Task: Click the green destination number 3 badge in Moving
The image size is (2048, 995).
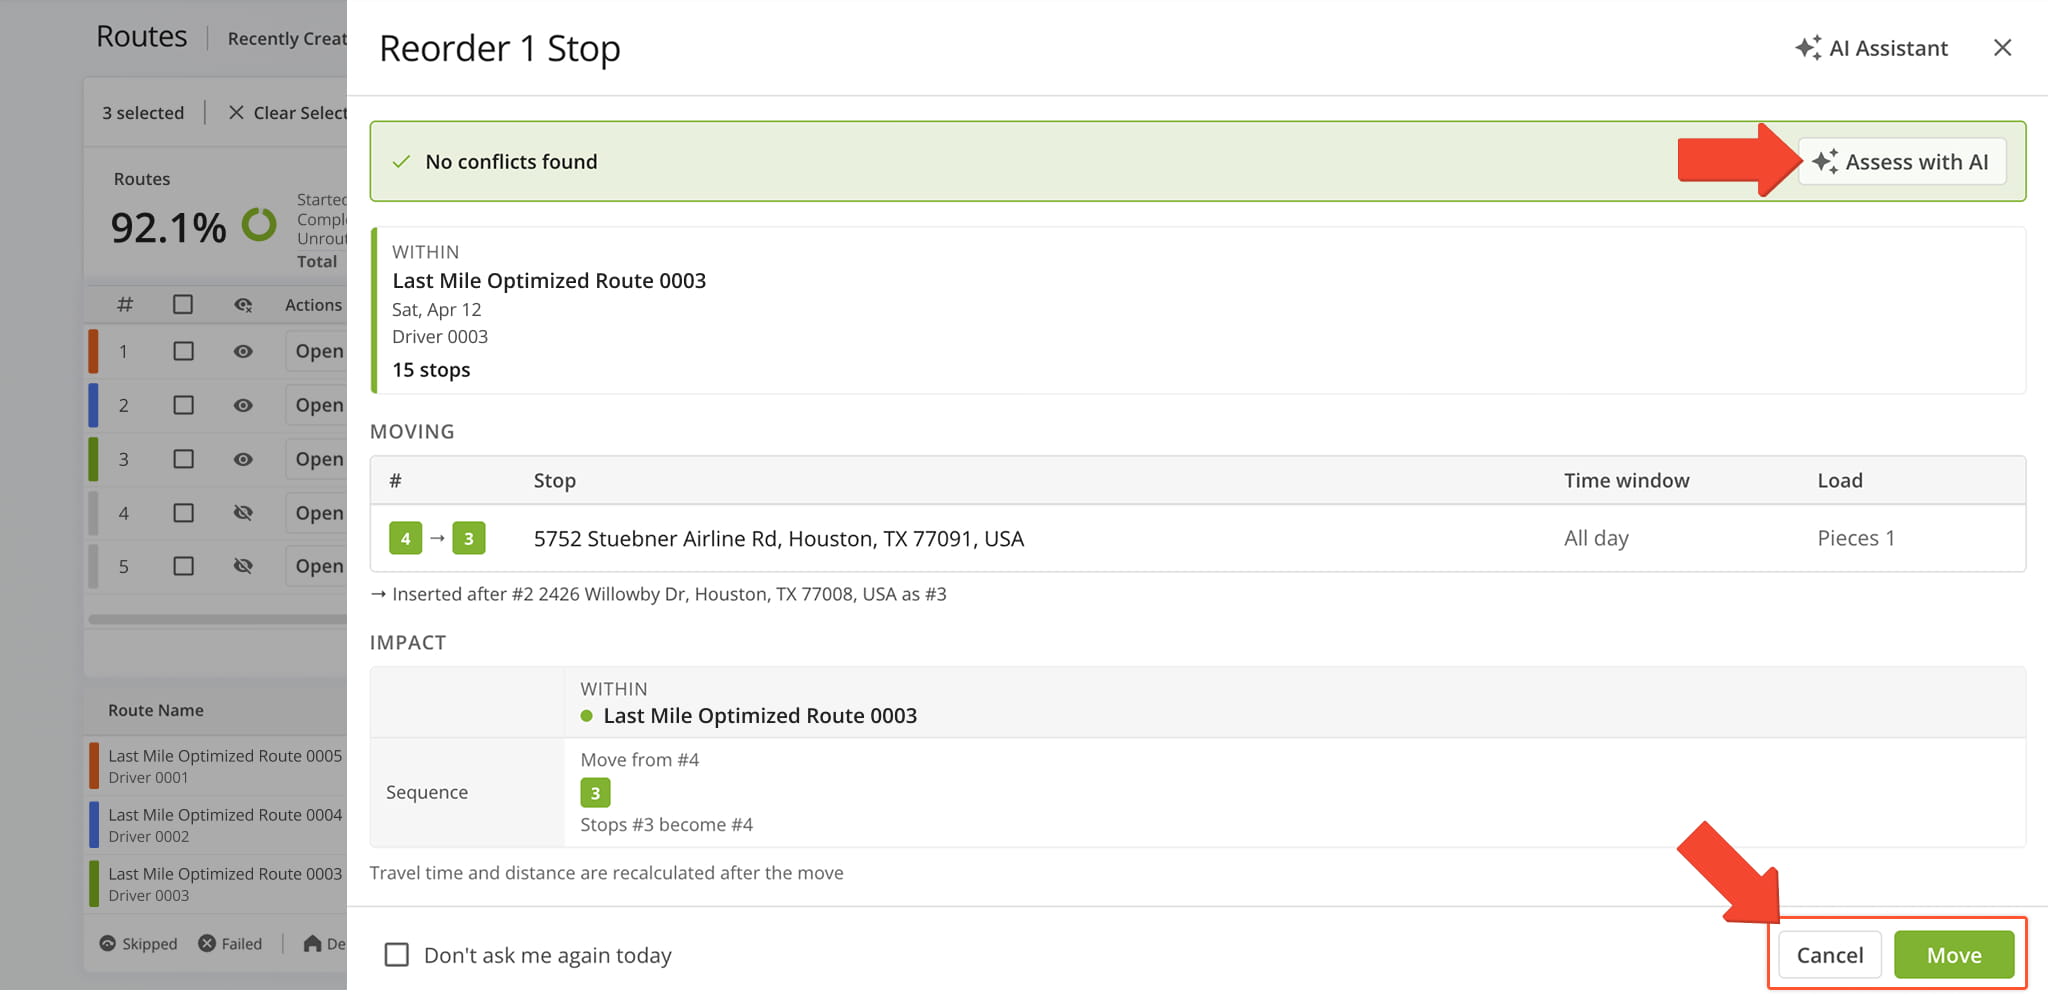Action: [x=469, y=538]
